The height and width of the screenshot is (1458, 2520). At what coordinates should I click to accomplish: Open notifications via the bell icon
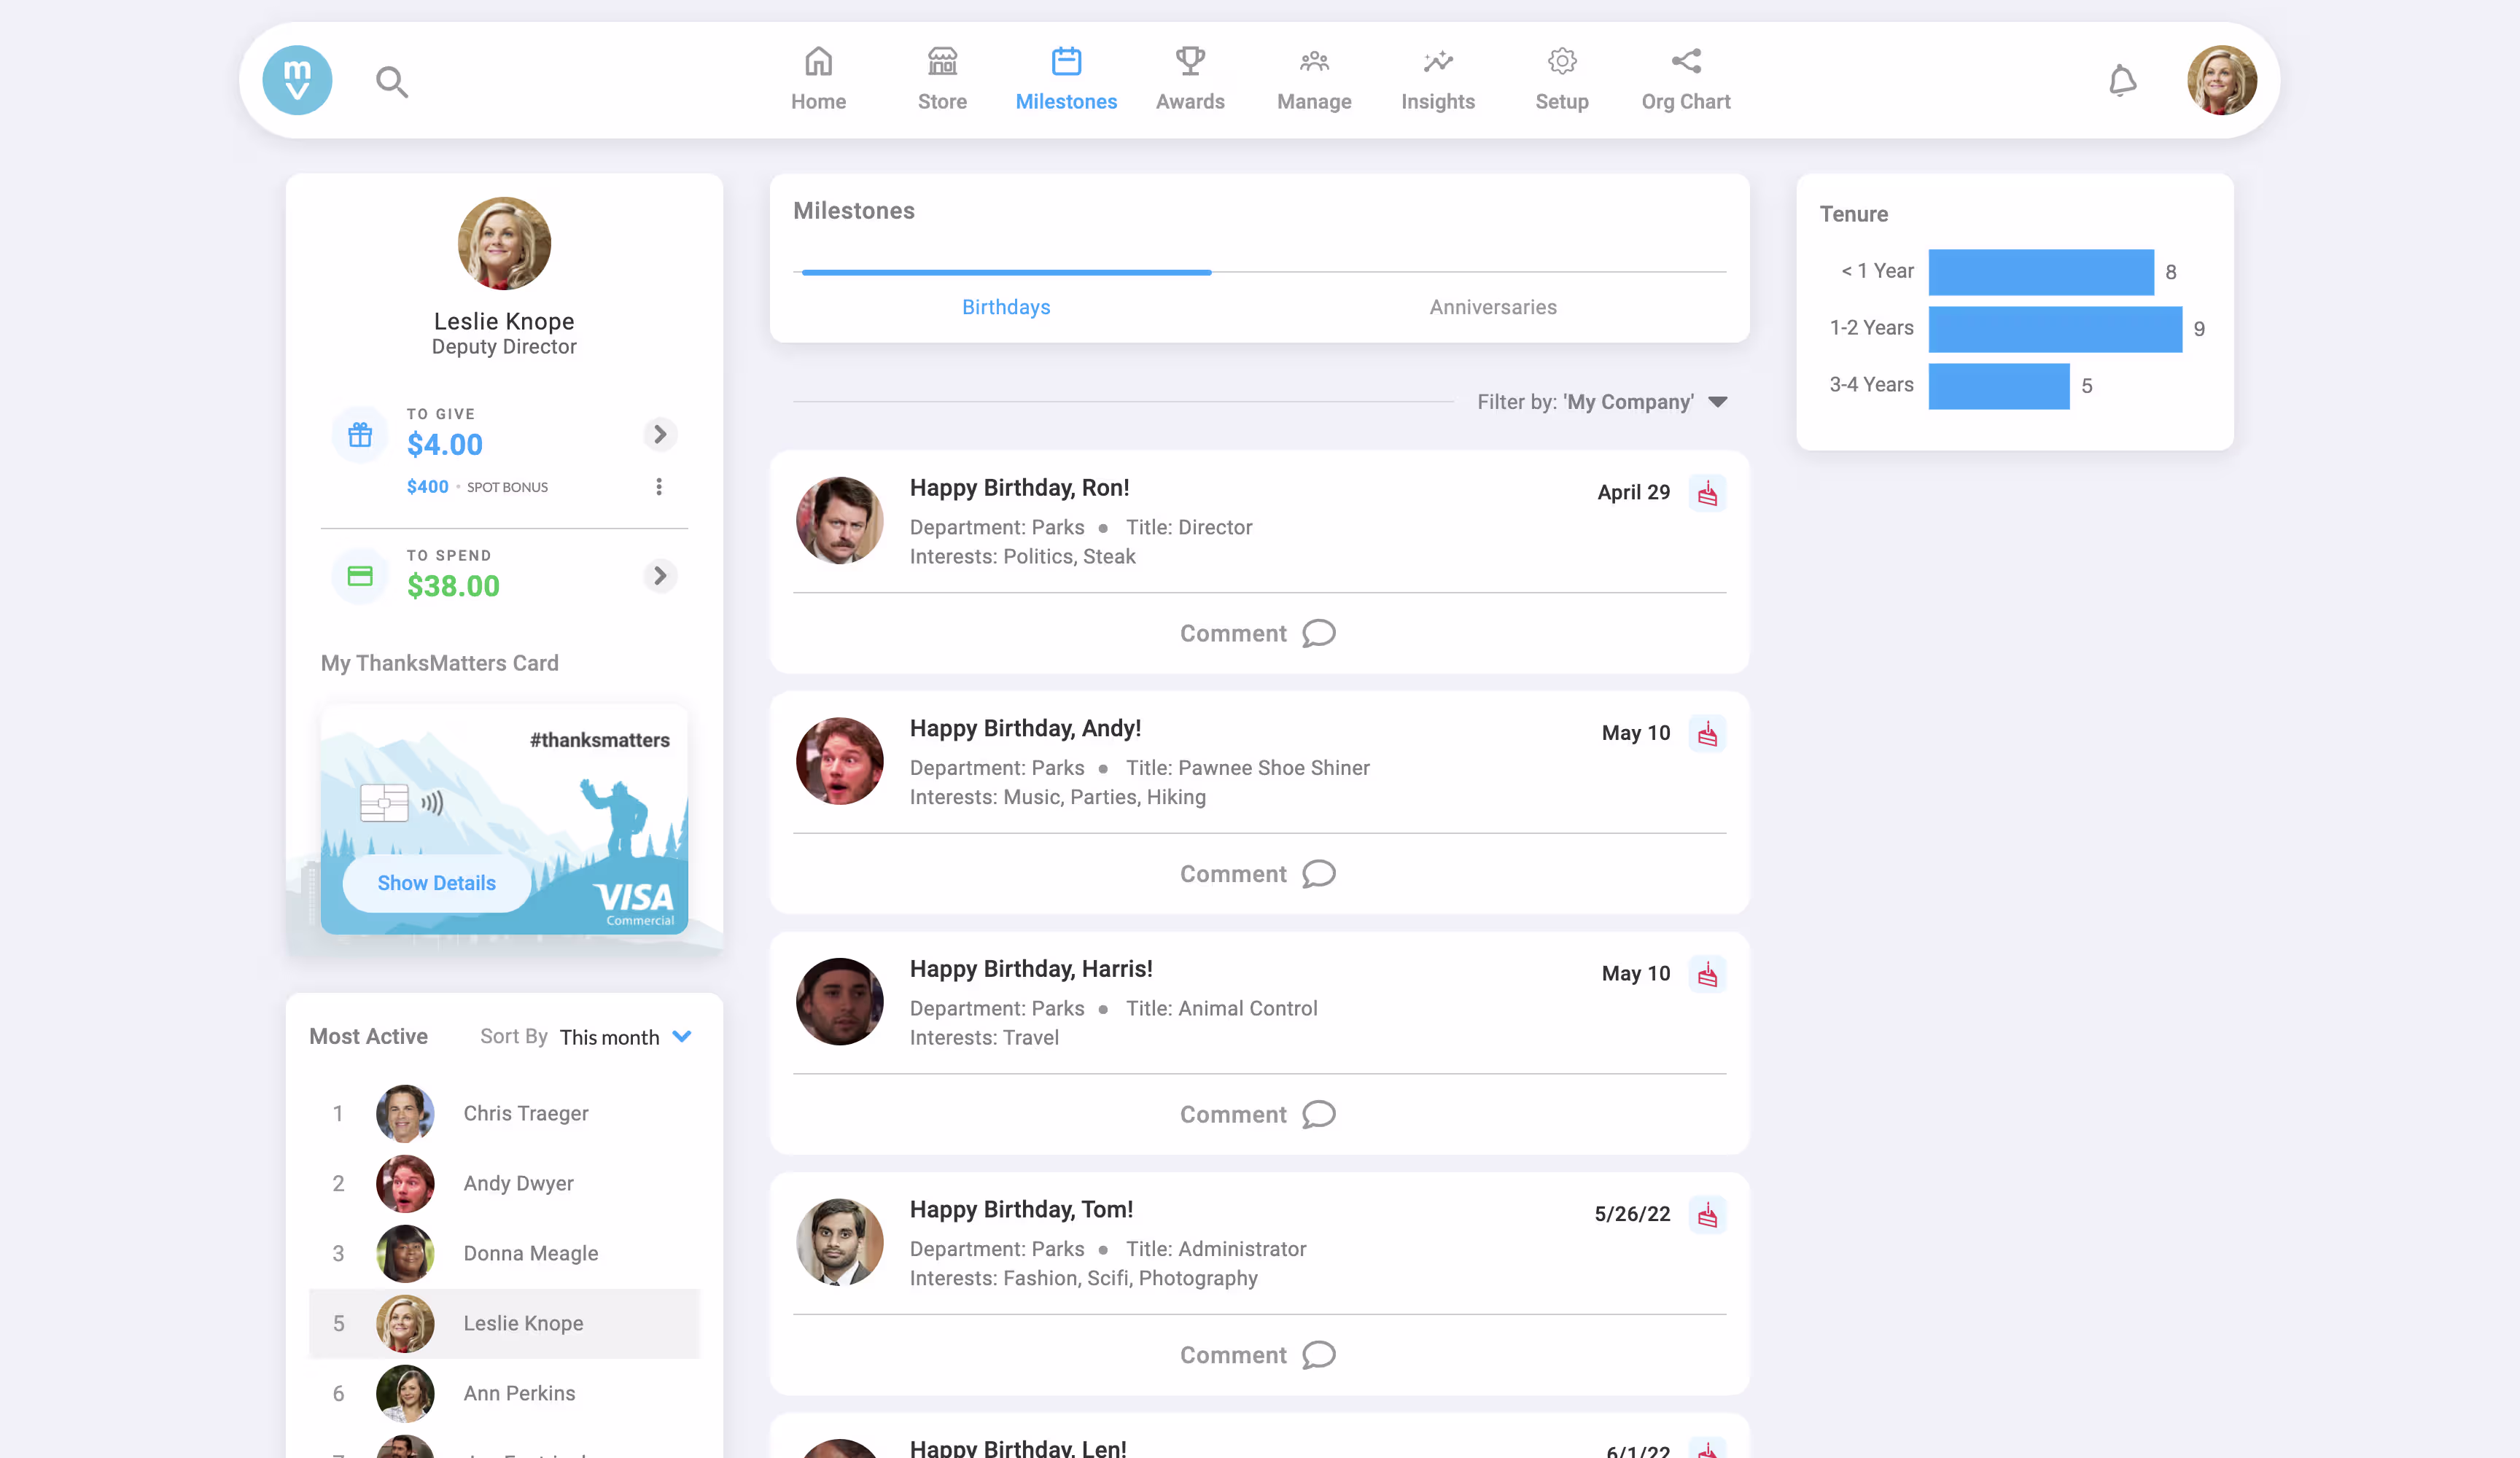(x=2125, y=80)
